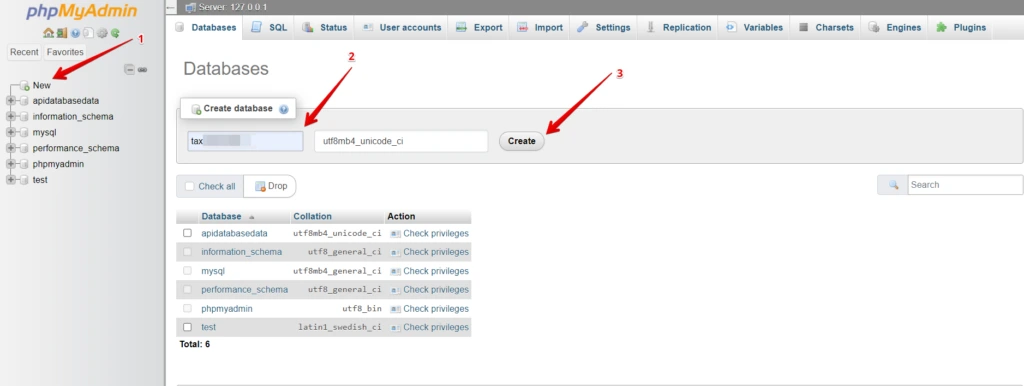
Task: Click privileges icon in mysql row
Action: (394, 271)
